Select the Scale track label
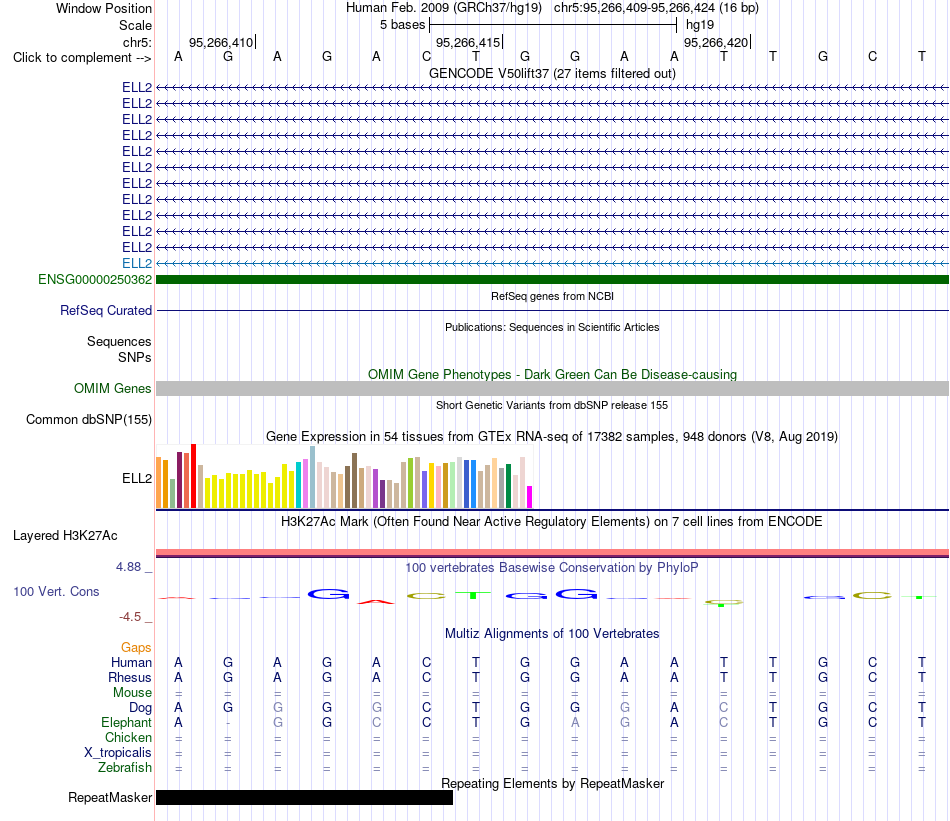Screen dimensions: 950x821 [x=135, y=25]
